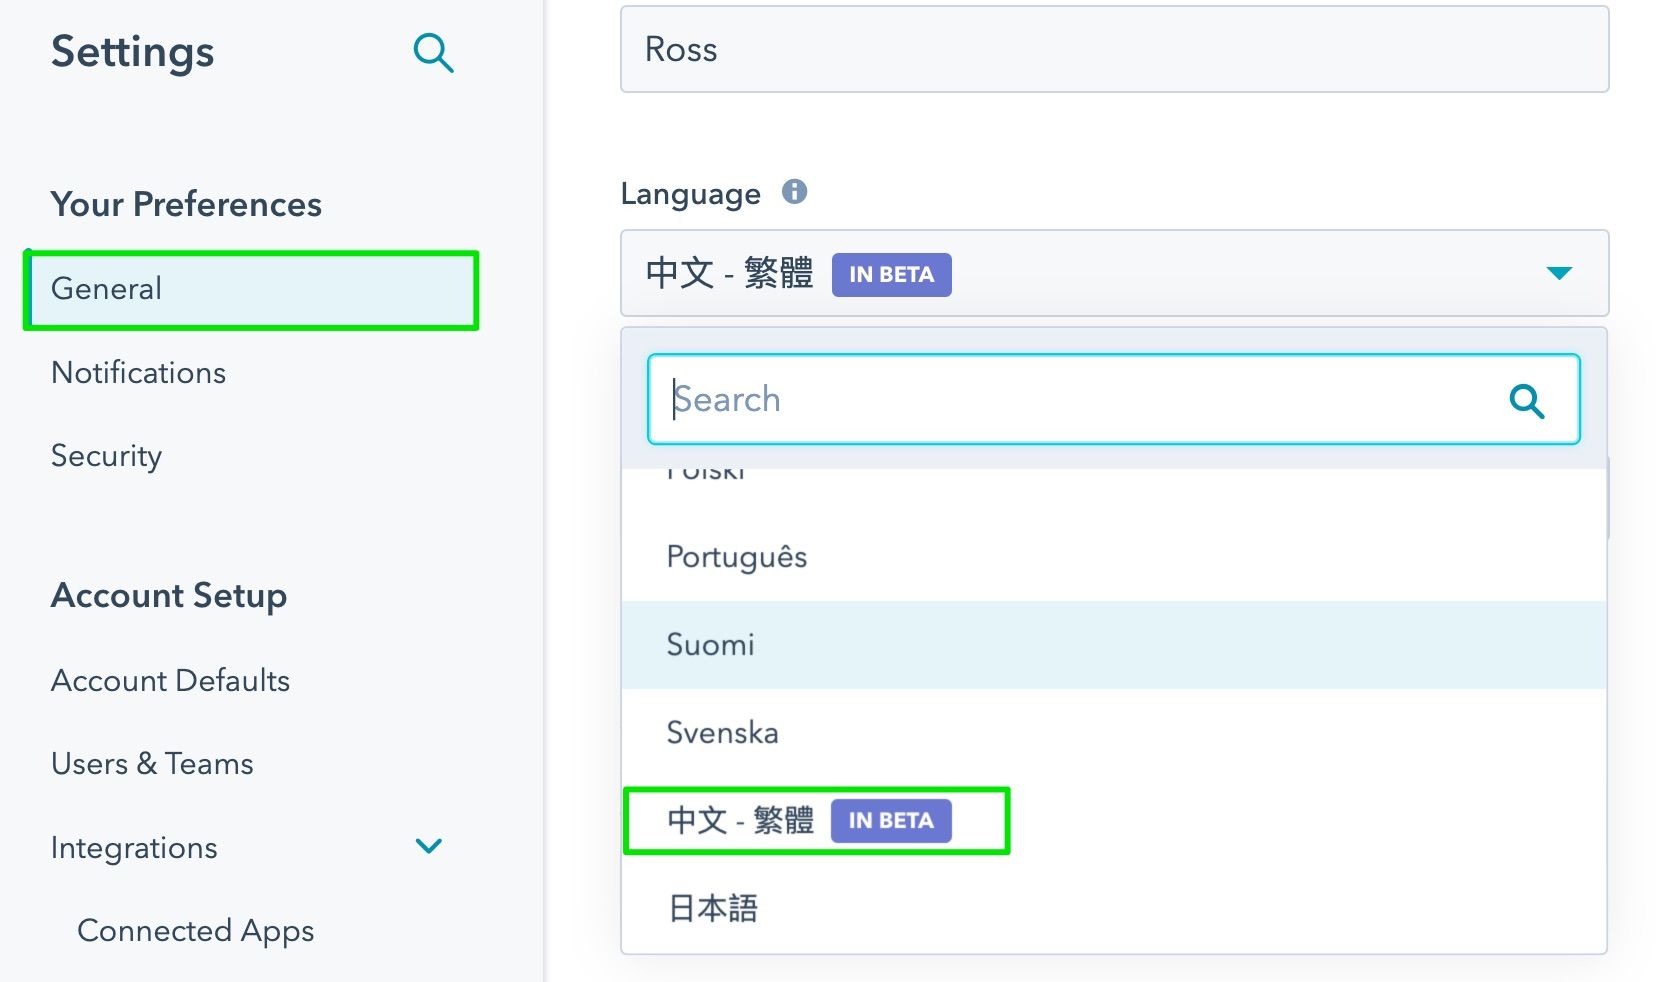Select Notifications in the sidebar
1656x982 pixels.
pyautogui.click(x=138, y=372)
